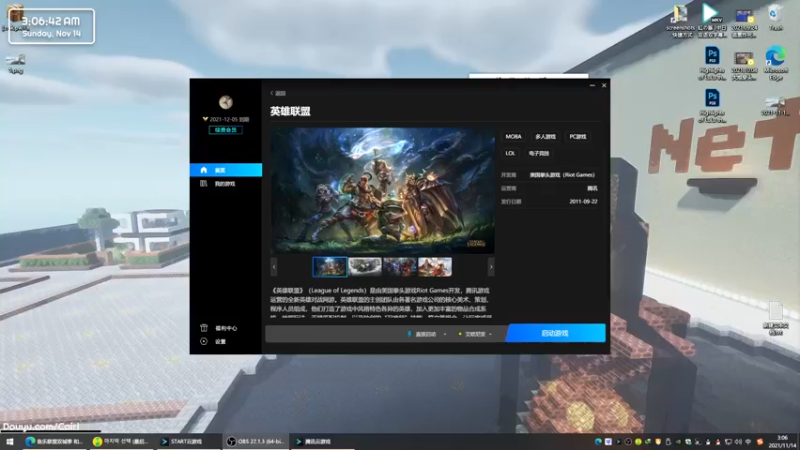Screen dimensions: 800x450
Task: Expand the launch mode dropdown with blue icon
Action: (427, 334)
